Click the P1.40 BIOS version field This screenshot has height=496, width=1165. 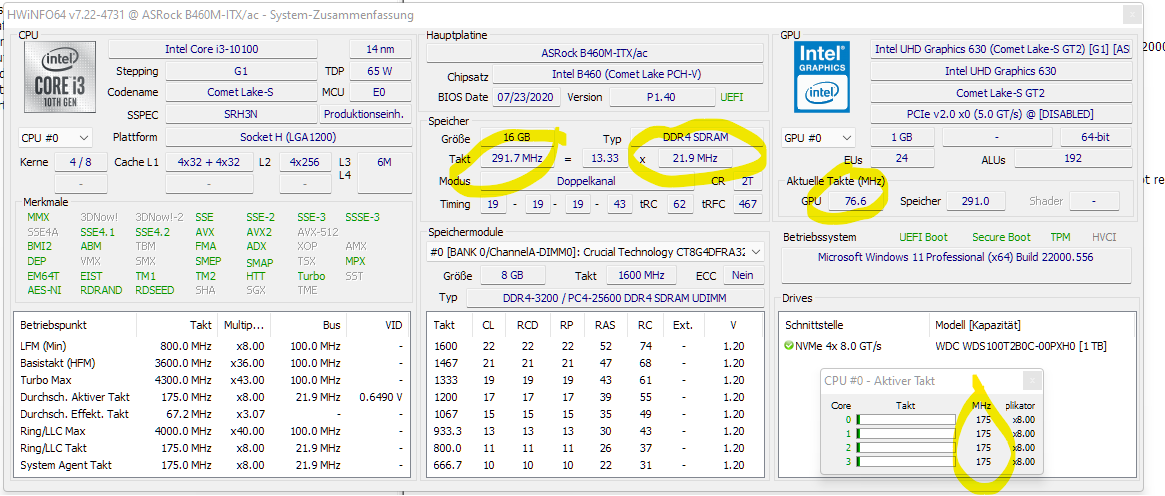tap(661, 97)
